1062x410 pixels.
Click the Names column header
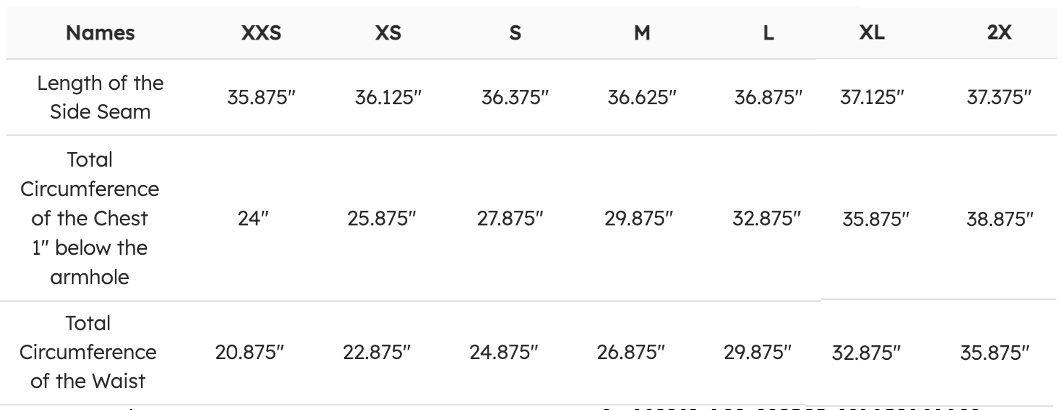(x=100, y=33)
